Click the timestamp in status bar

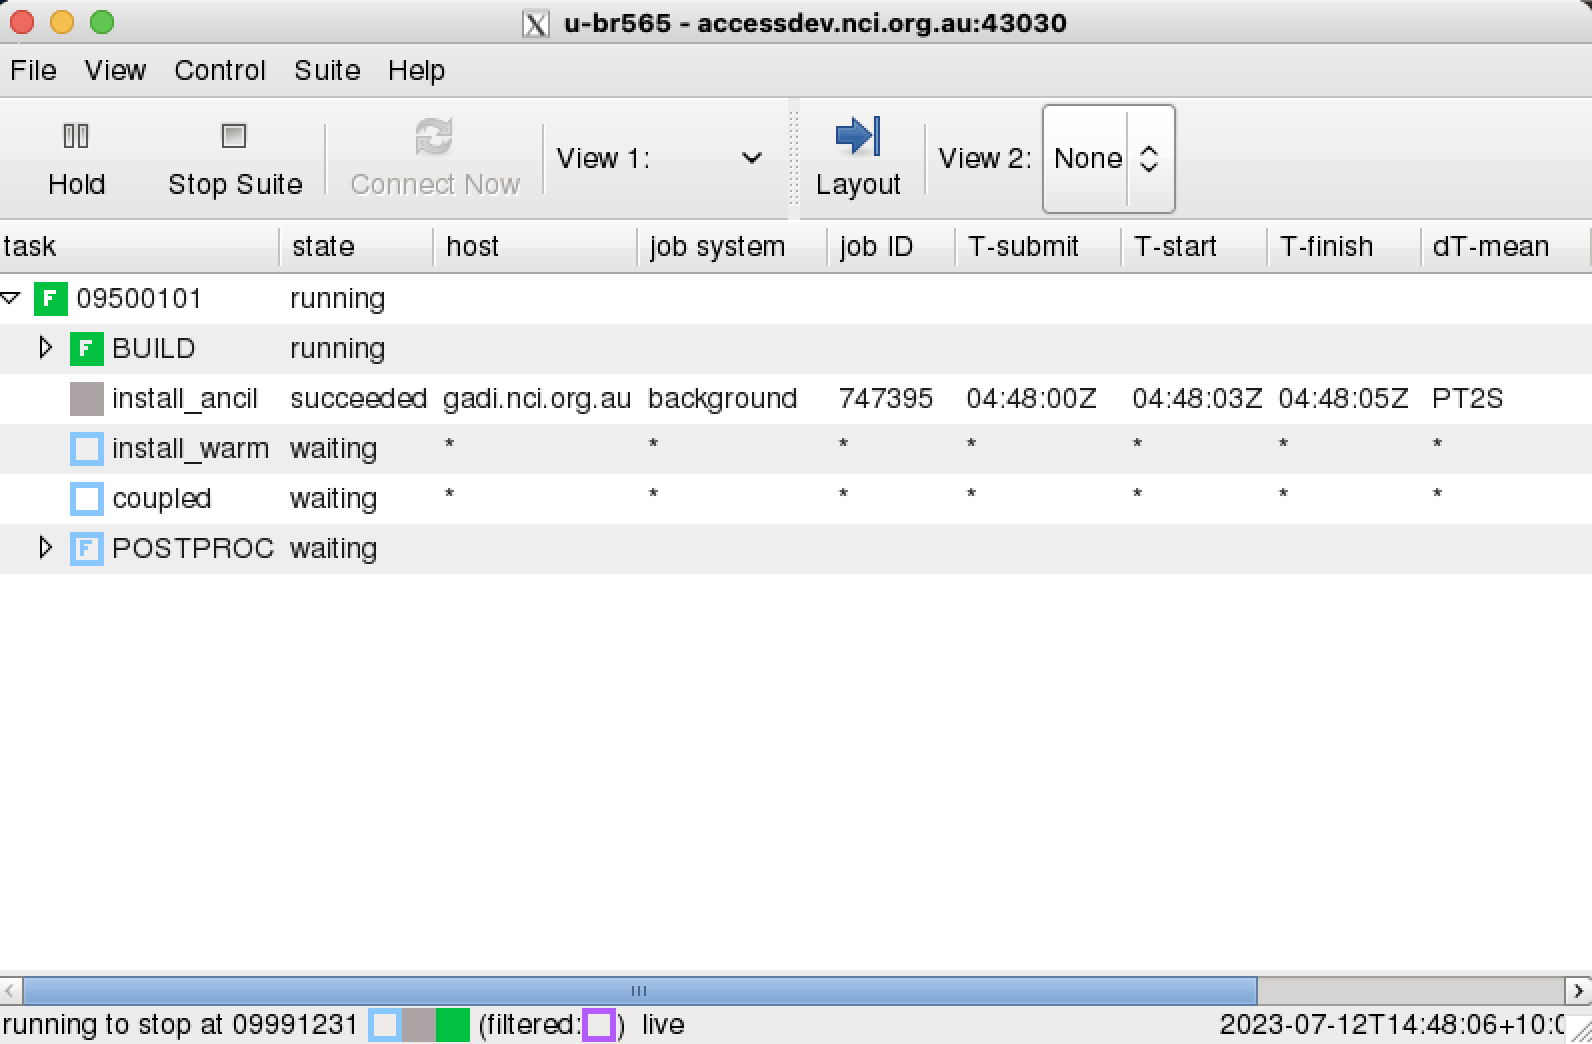coord(1393,1025)
